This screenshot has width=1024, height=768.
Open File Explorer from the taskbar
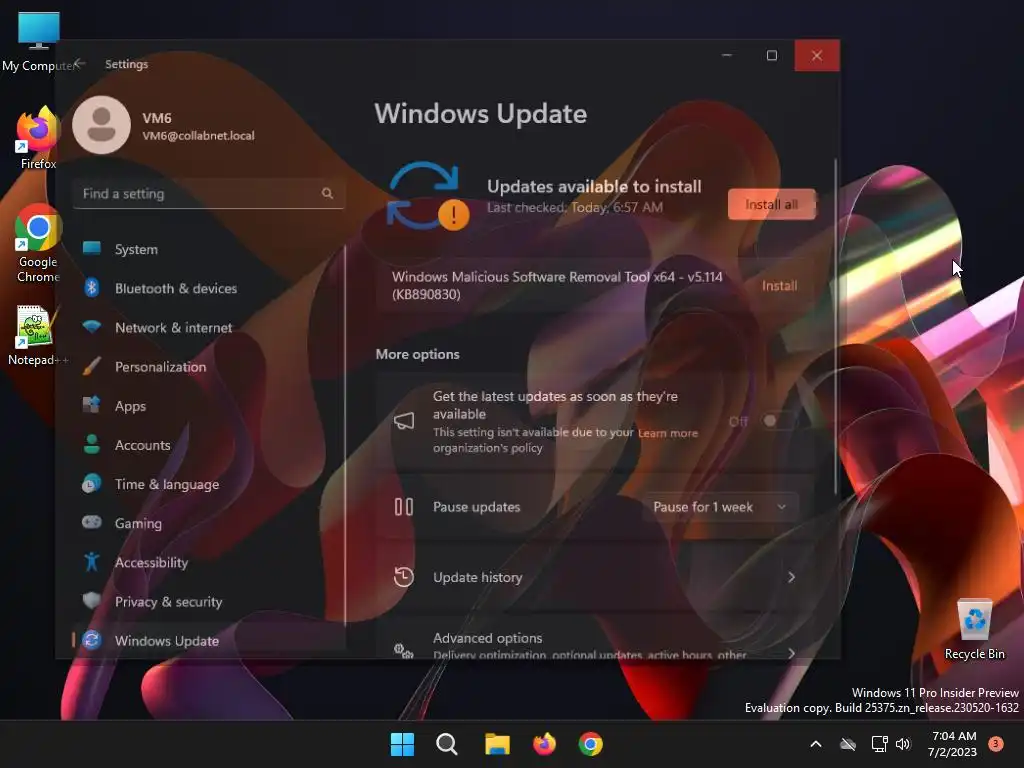(497, 744)
